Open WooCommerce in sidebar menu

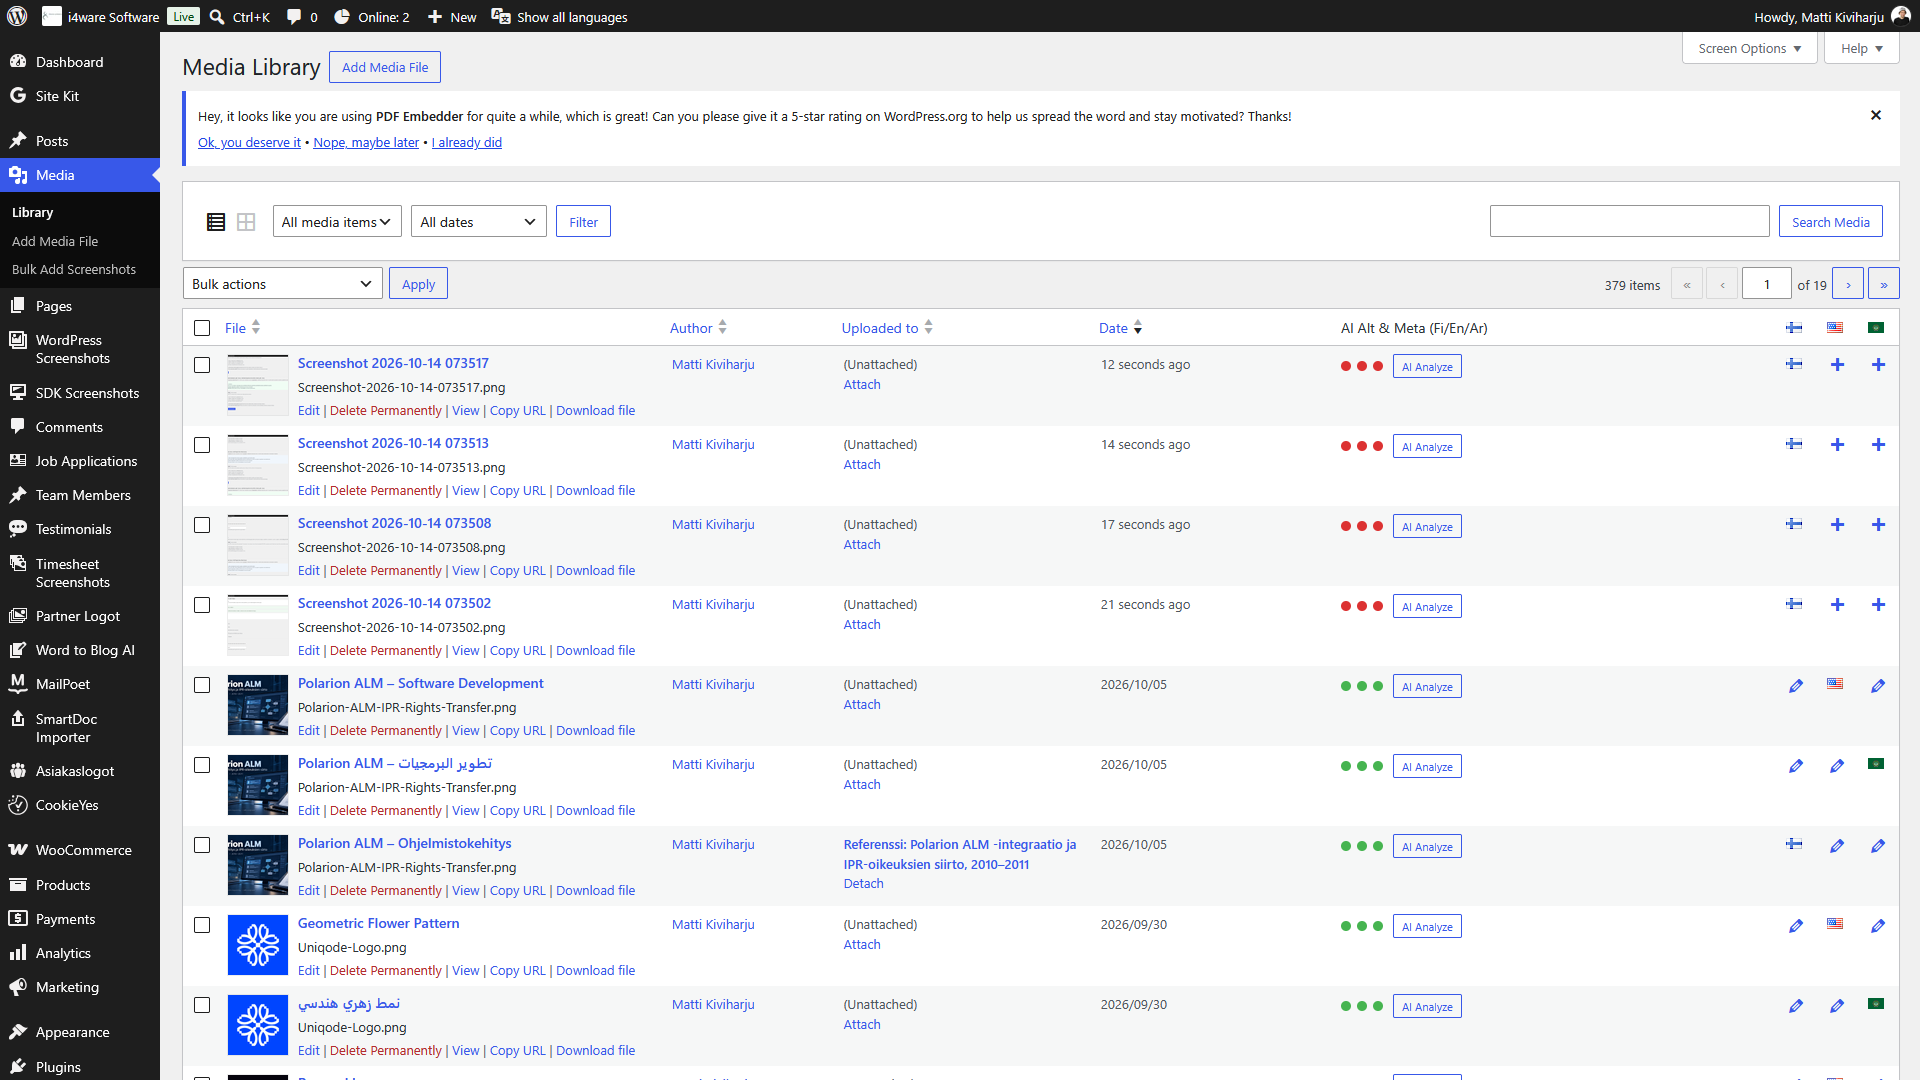pyautogui.click(x=80, y=850)
